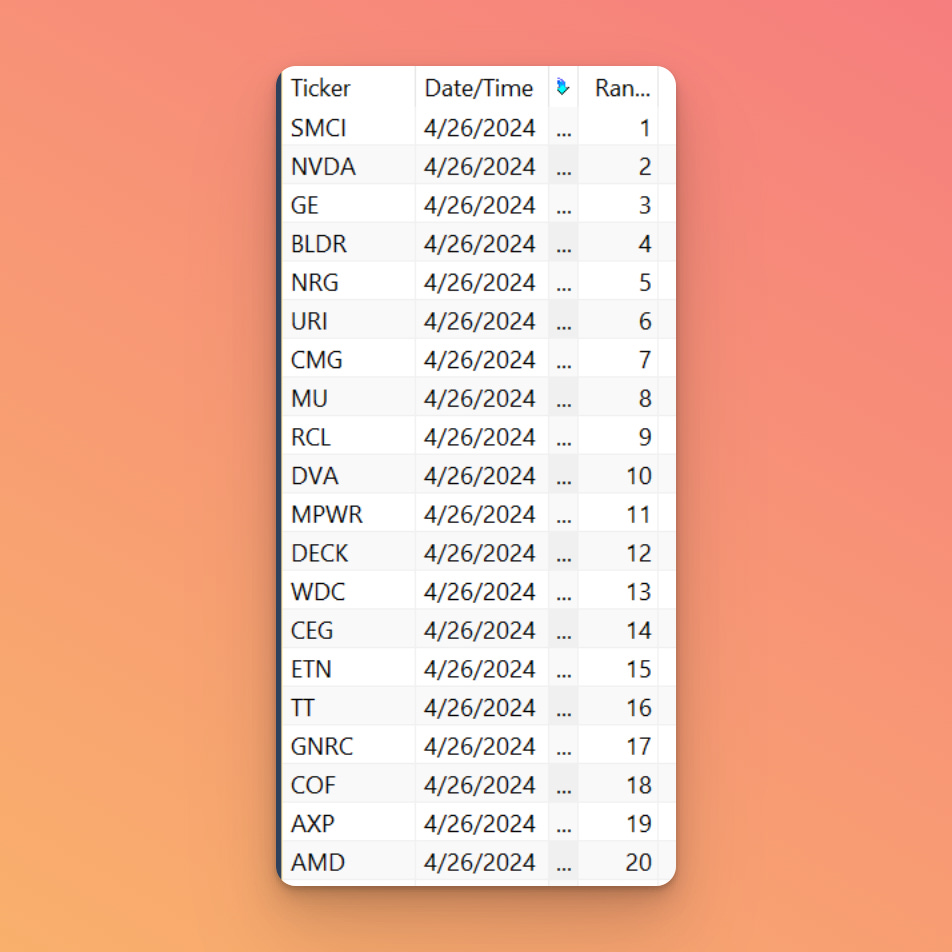Viewport: 952px width, 952px height.
Task: Select the GE ticker cell
Action: 348,205
